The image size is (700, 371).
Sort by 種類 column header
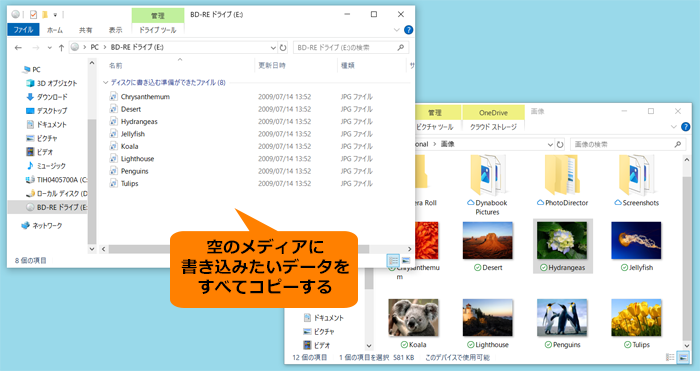348,66
